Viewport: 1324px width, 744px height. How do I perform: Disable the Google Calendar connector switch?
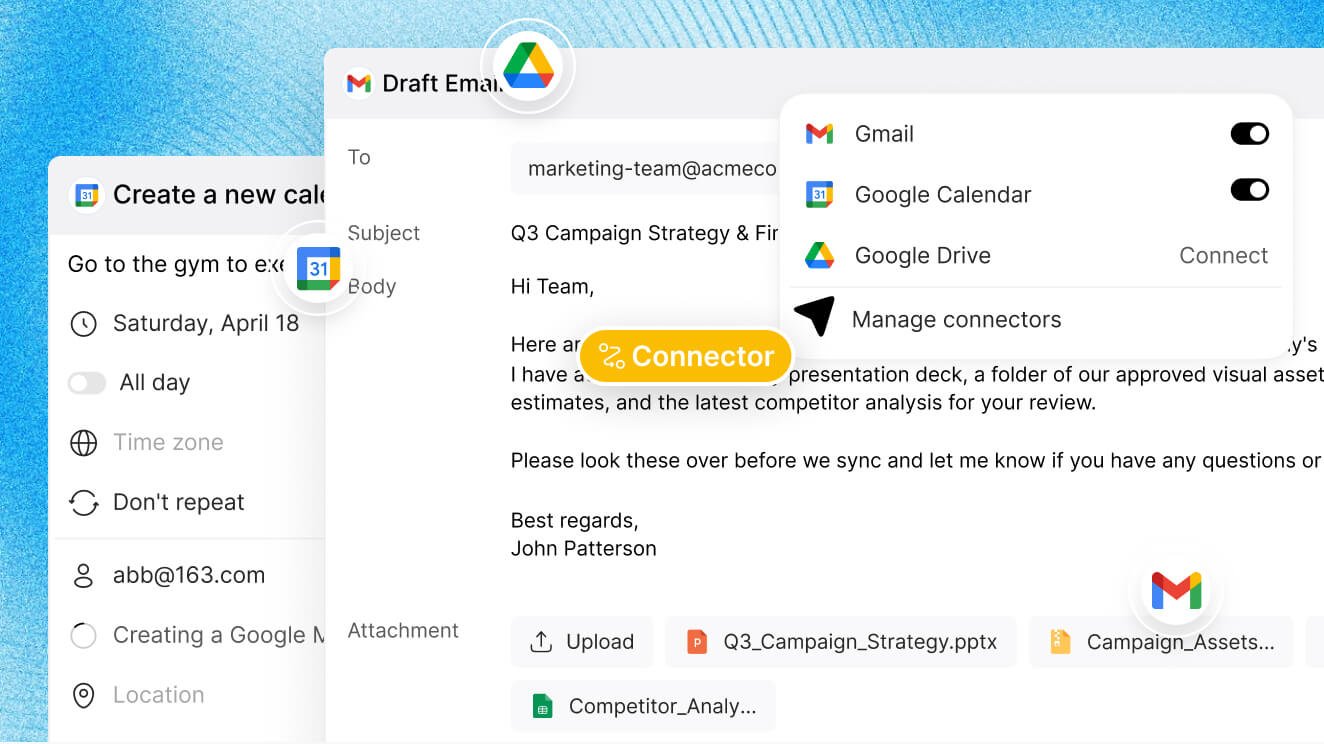pyautogui.click(x=1249, y=190)
